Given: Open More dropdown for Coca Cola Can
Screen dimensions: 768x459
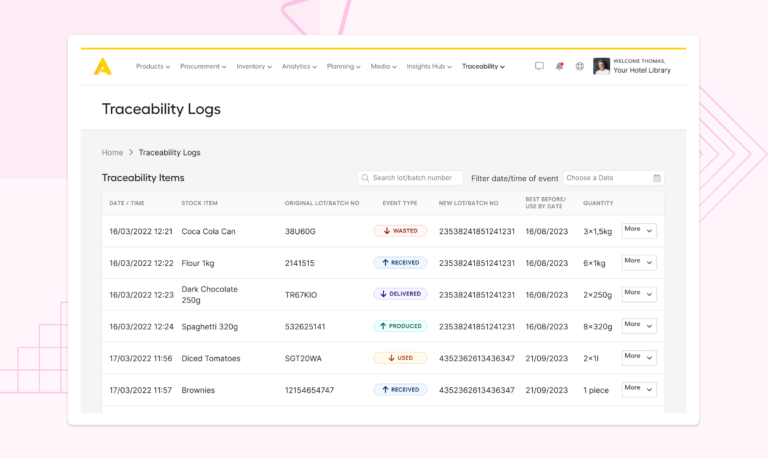Looking at the screenshot, I should [x=639, y=230].
